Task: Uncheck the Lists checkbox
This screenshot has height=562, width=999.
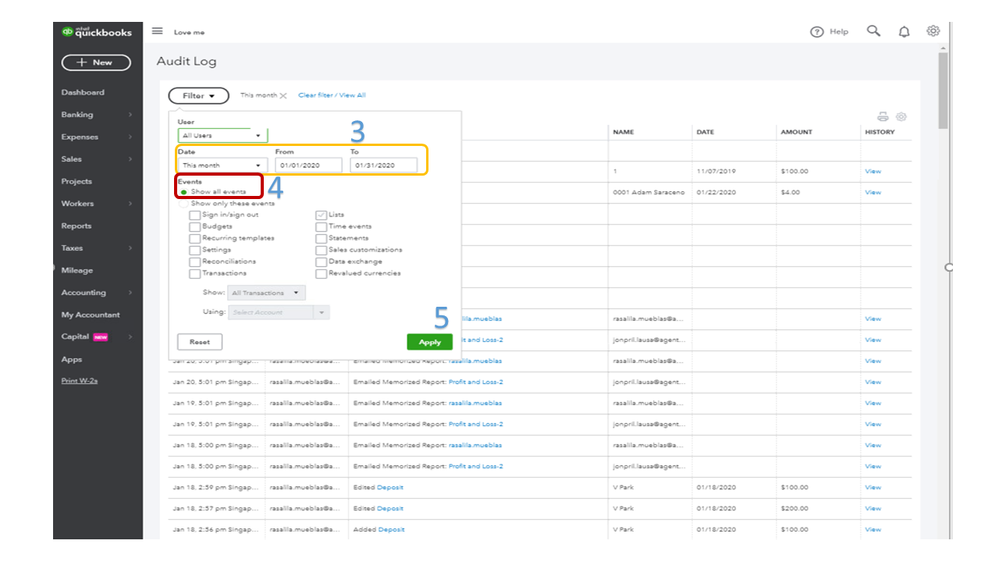Action: tap(321, 215)
